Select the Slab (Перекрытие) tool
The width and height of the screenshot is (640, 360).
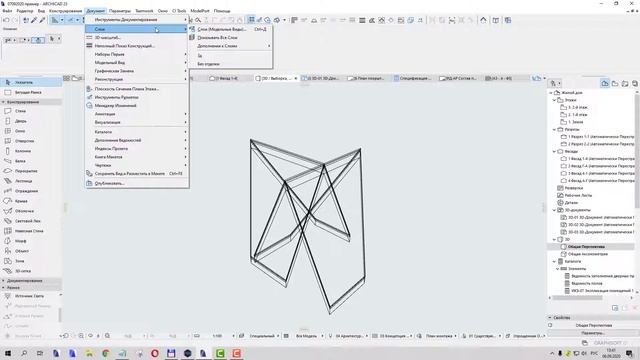(31, 171)
